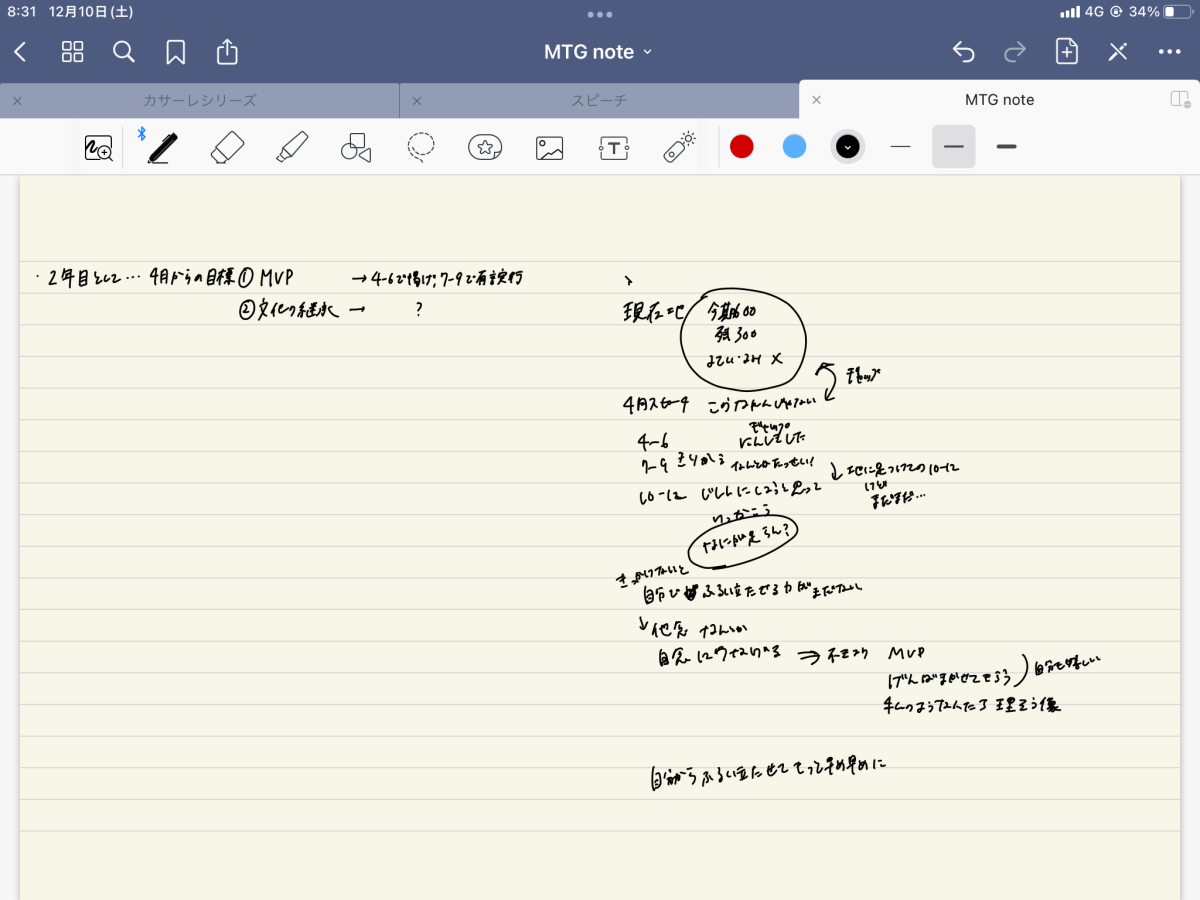Insert an image with Image tool

click(x=549, y=148)
